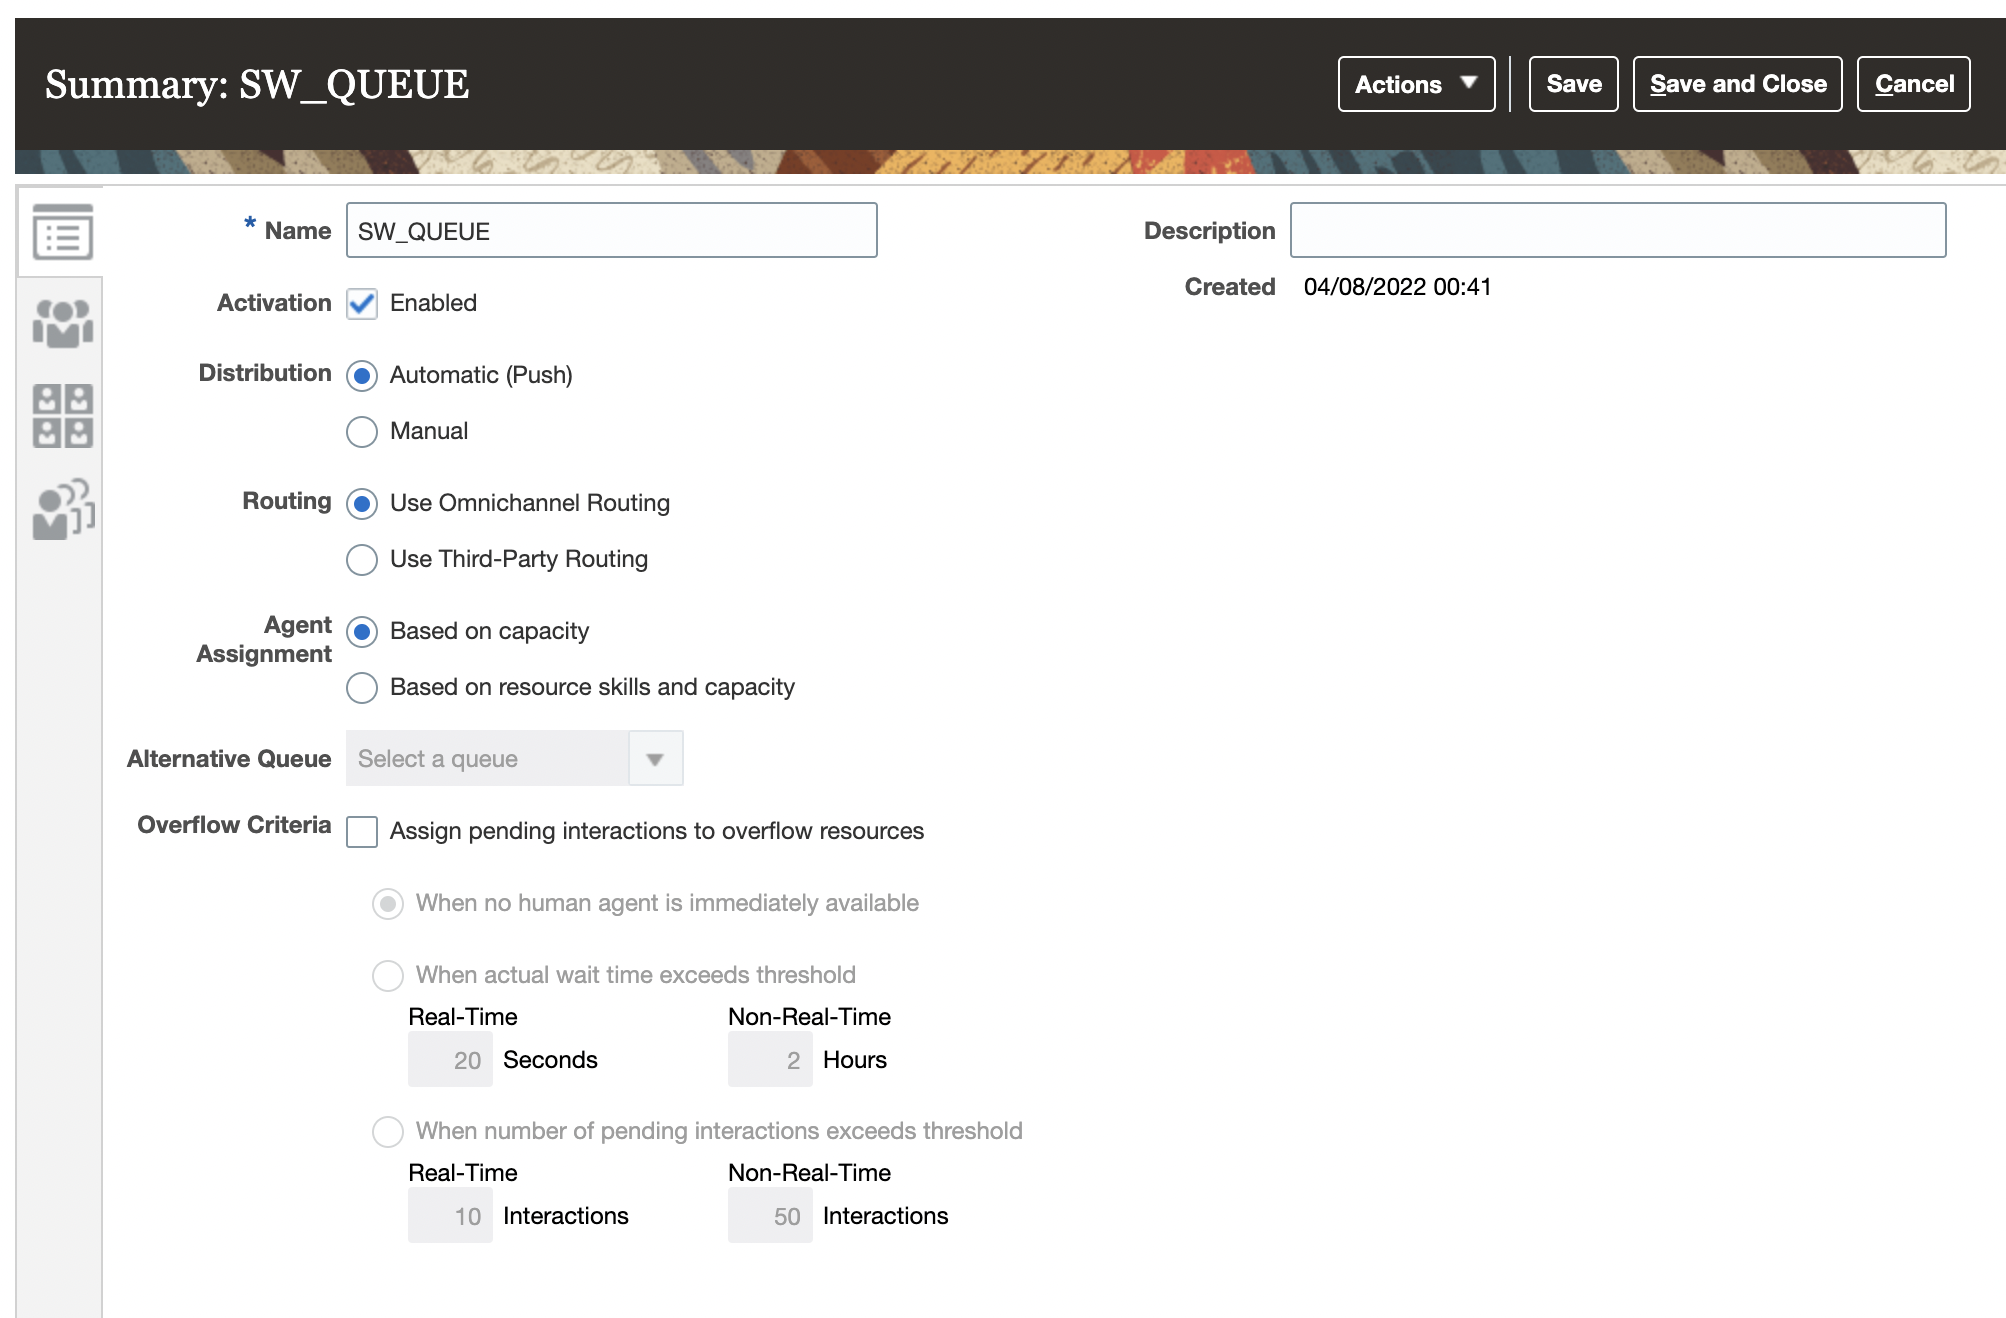The image size is (2006, 1318).
Task: Click the Name input field
Action: coord(611,231)
